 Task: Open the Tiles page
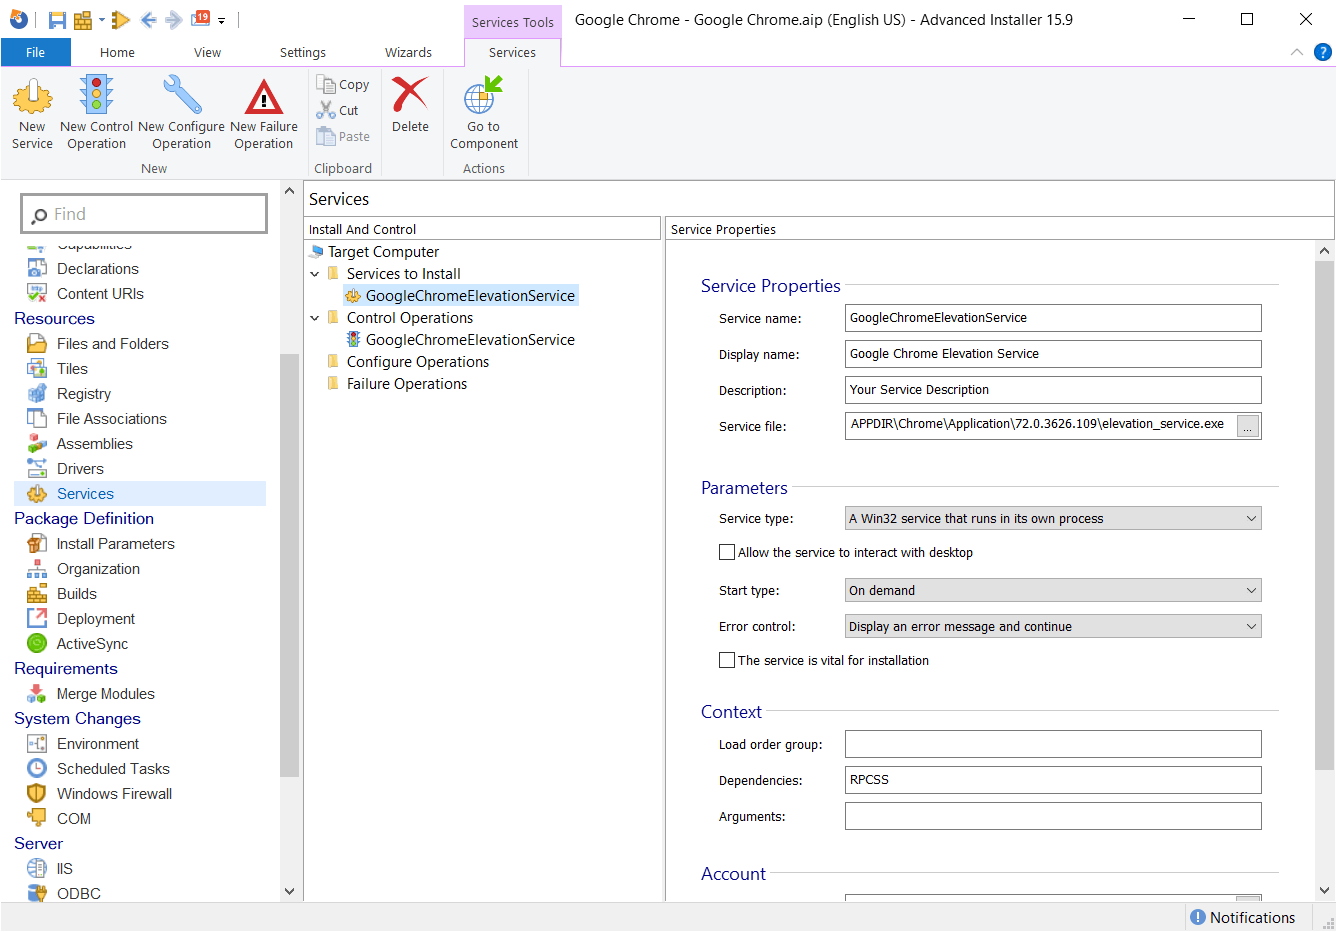tap(72, 368)
